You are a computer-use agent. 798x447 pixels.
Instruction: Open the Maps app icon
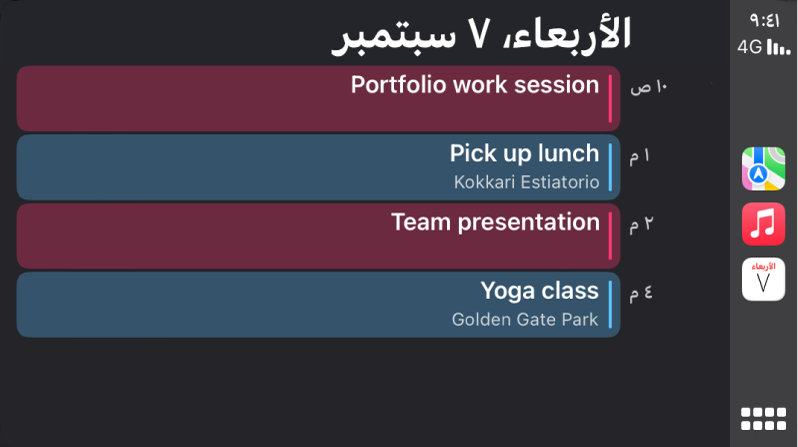click(x=763, y=168)
